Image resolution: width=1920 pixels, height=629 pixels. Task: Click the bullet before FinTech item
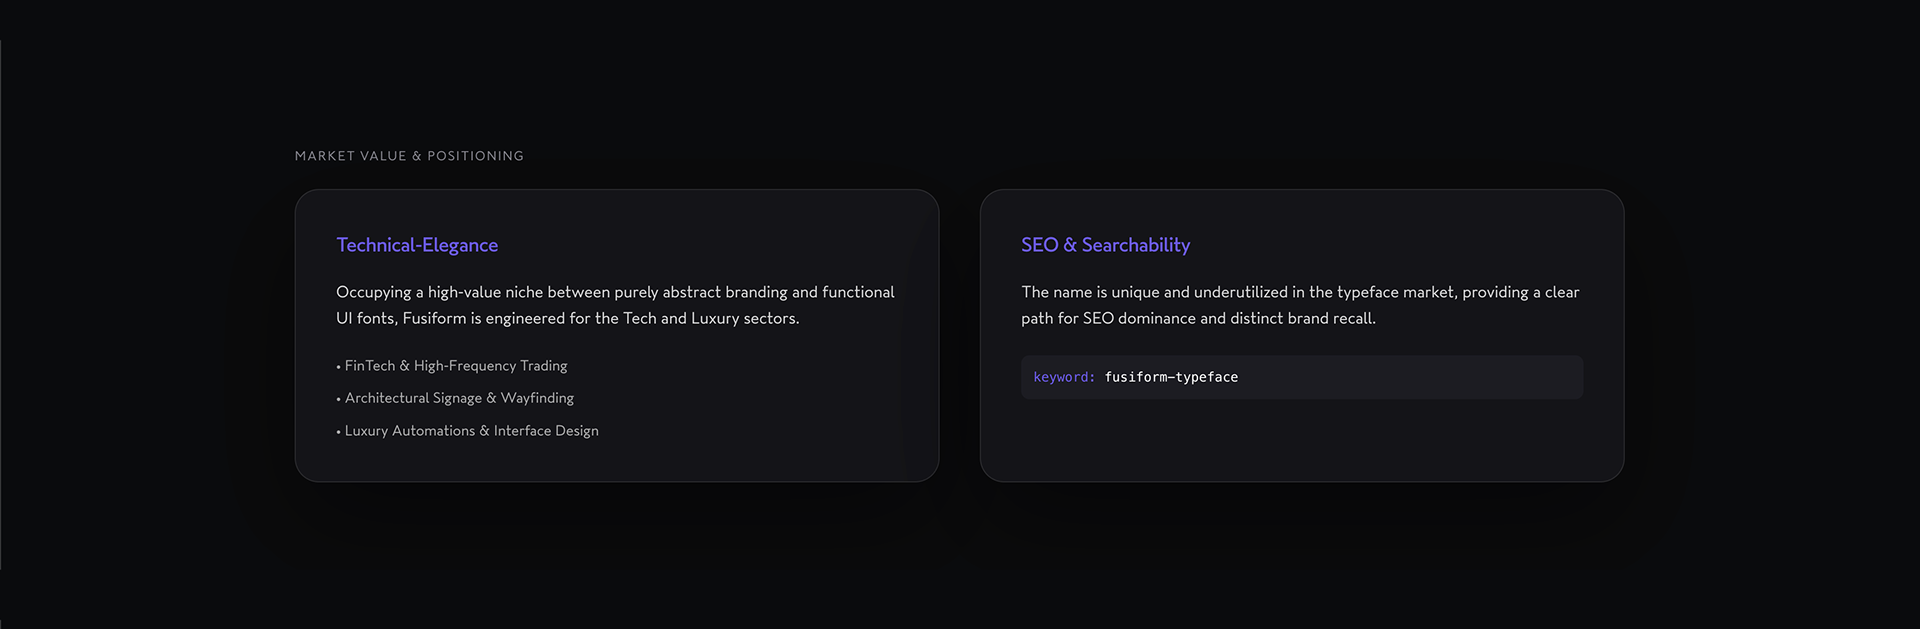338,367
